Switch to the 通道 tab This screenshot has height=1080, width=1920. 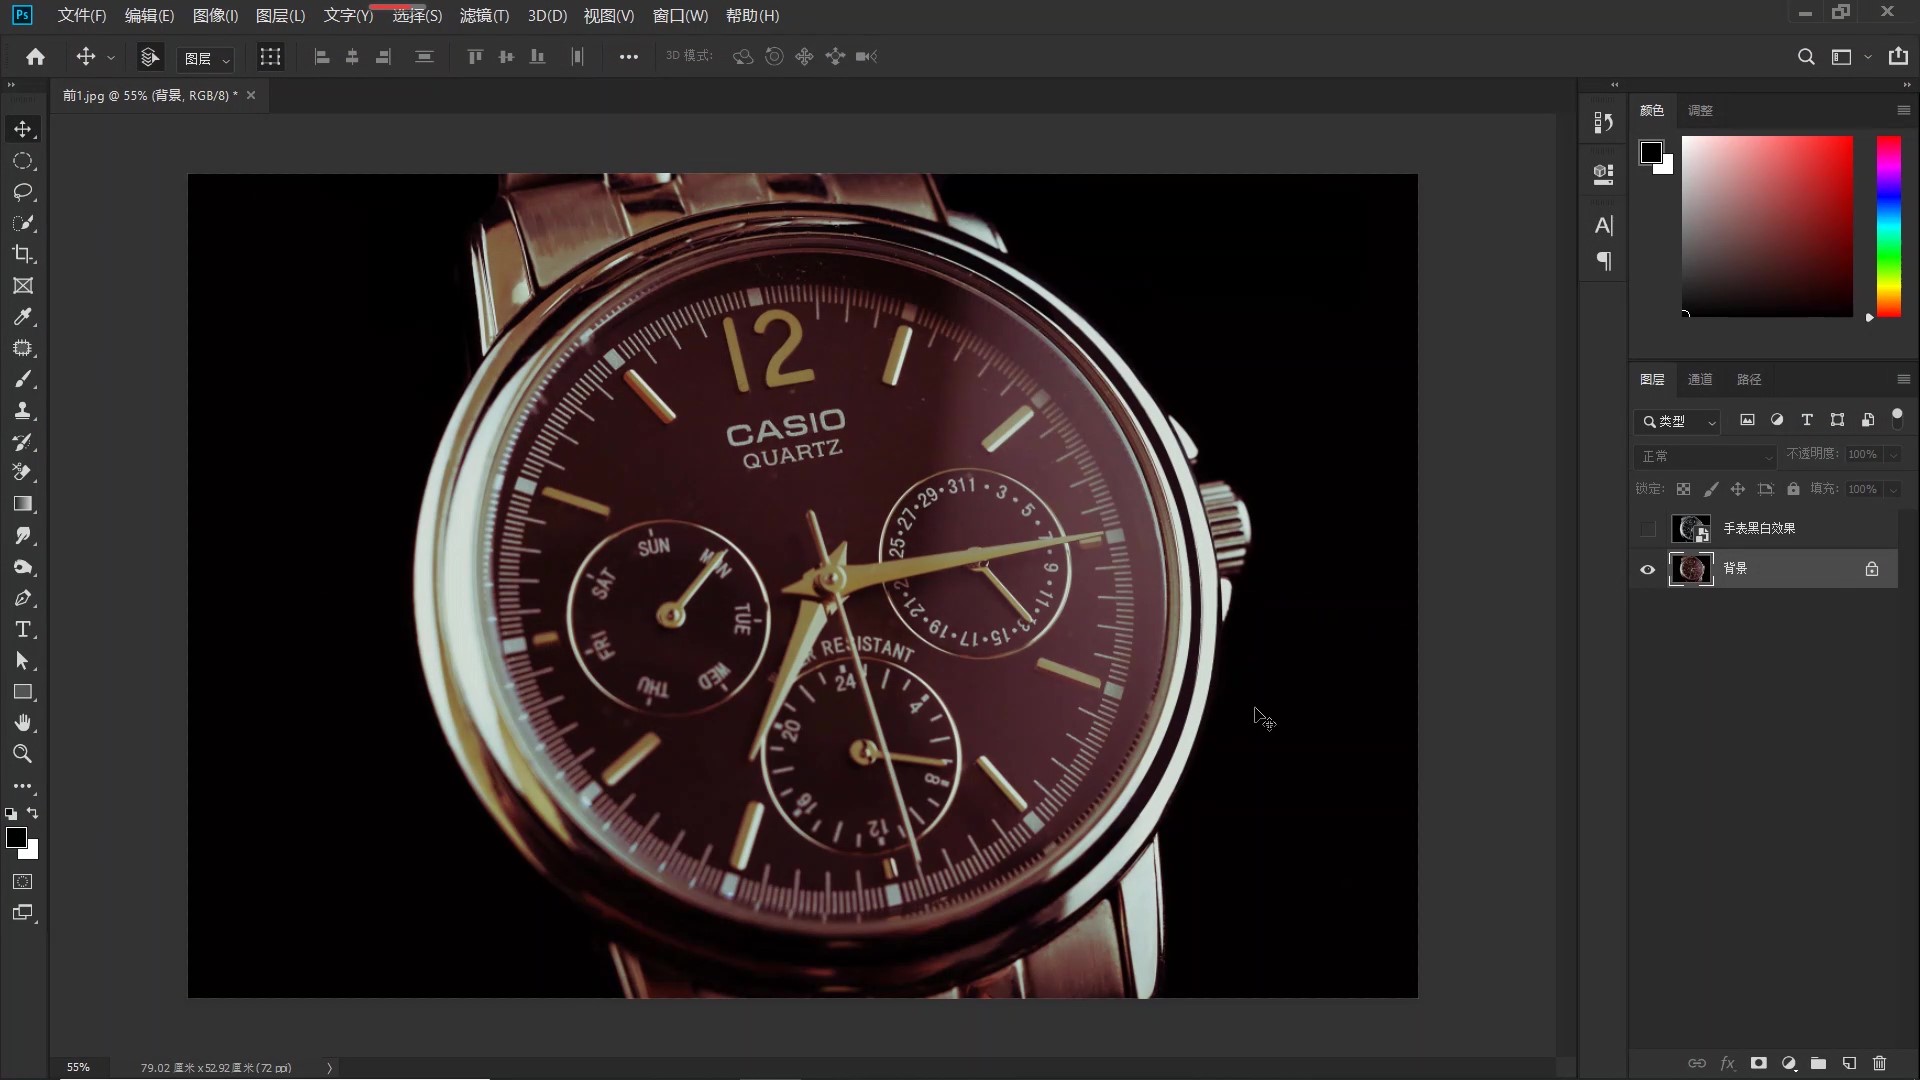[1700, 380]
